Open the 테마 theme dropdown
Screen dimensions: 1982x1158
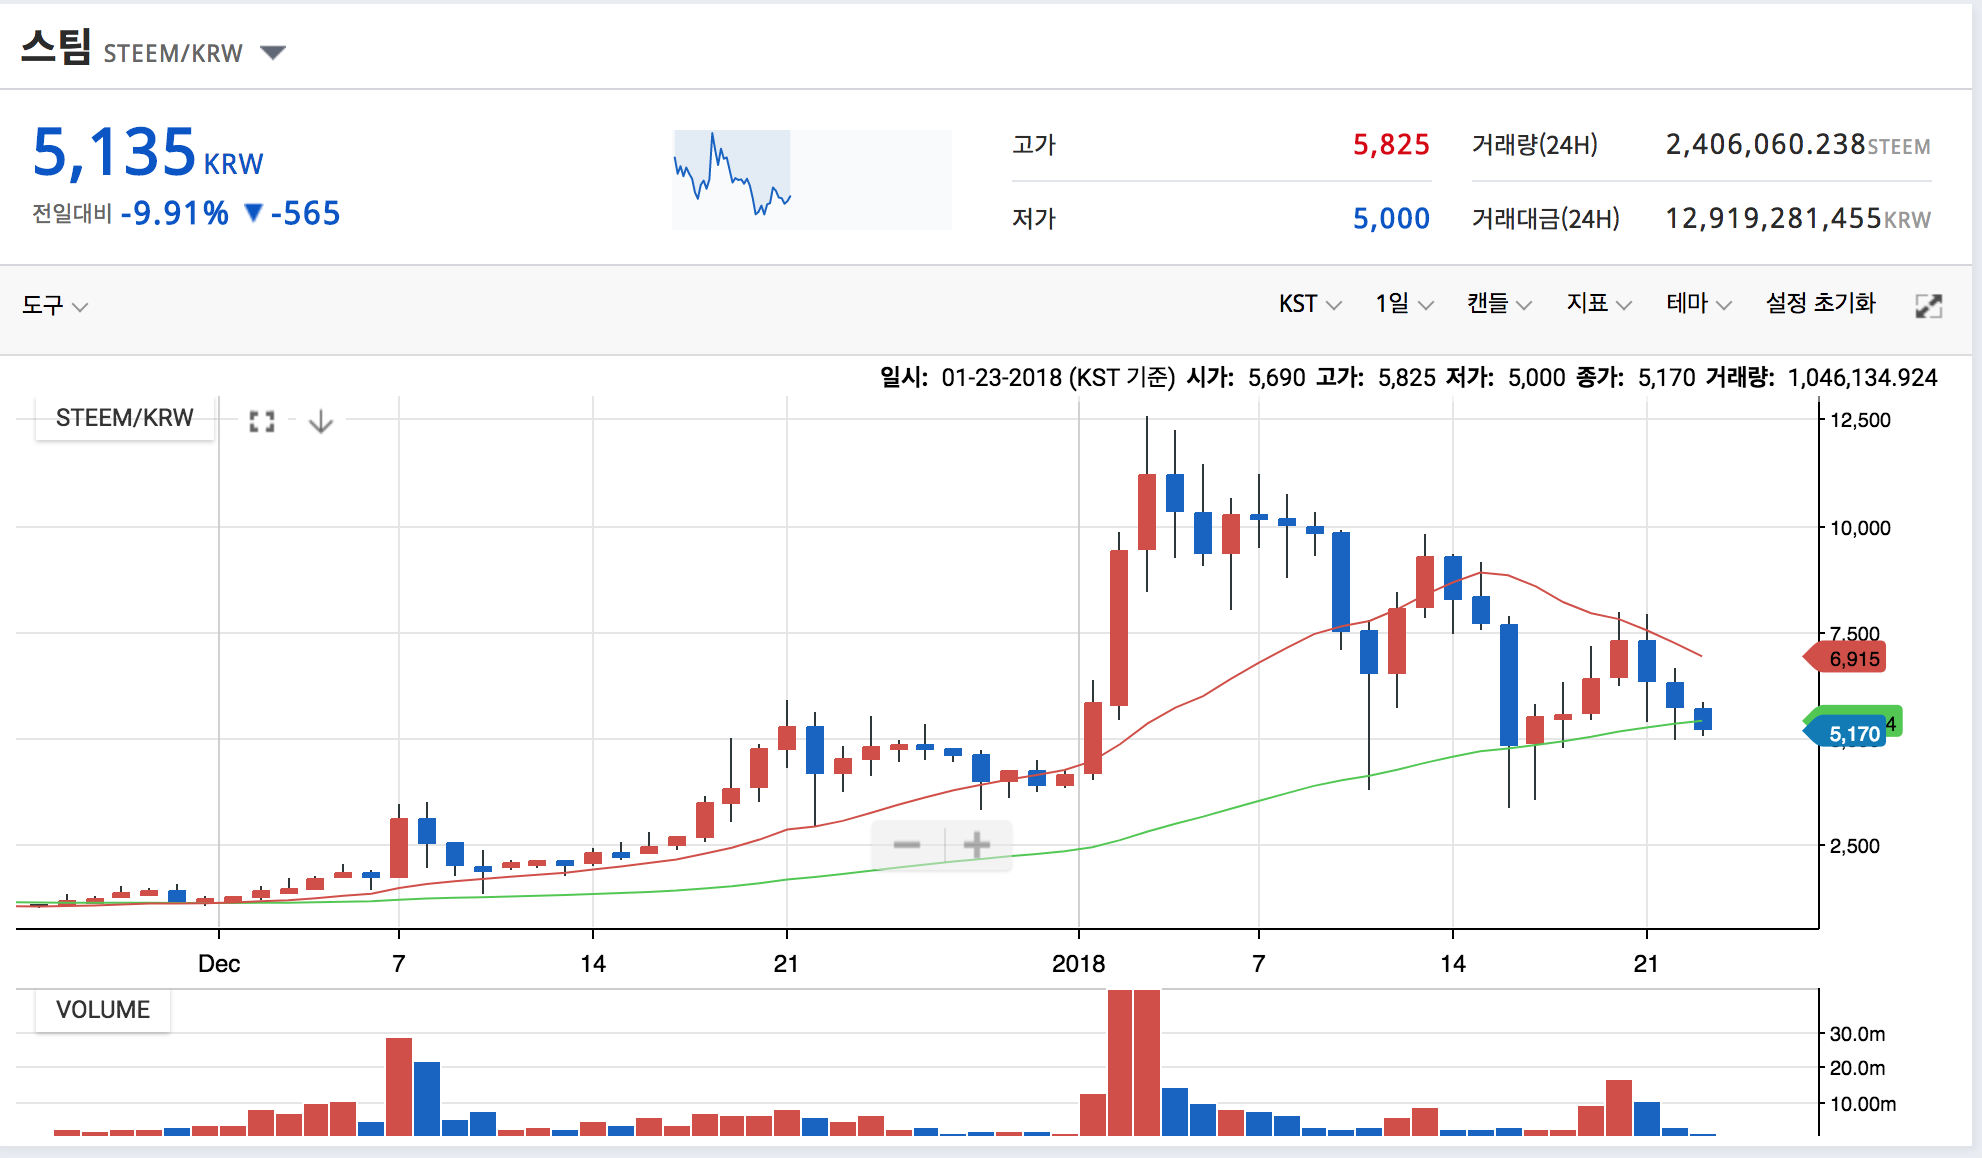coord(1697,304)
